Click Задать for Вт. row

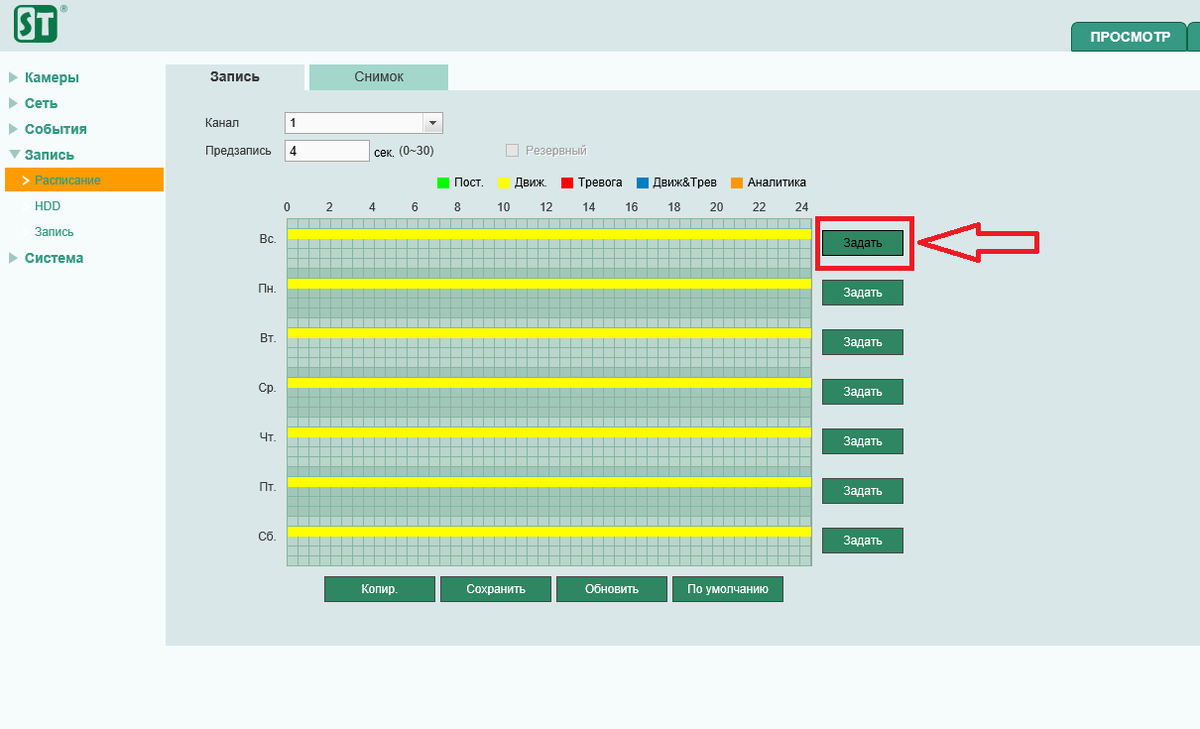tap(862, 342)
